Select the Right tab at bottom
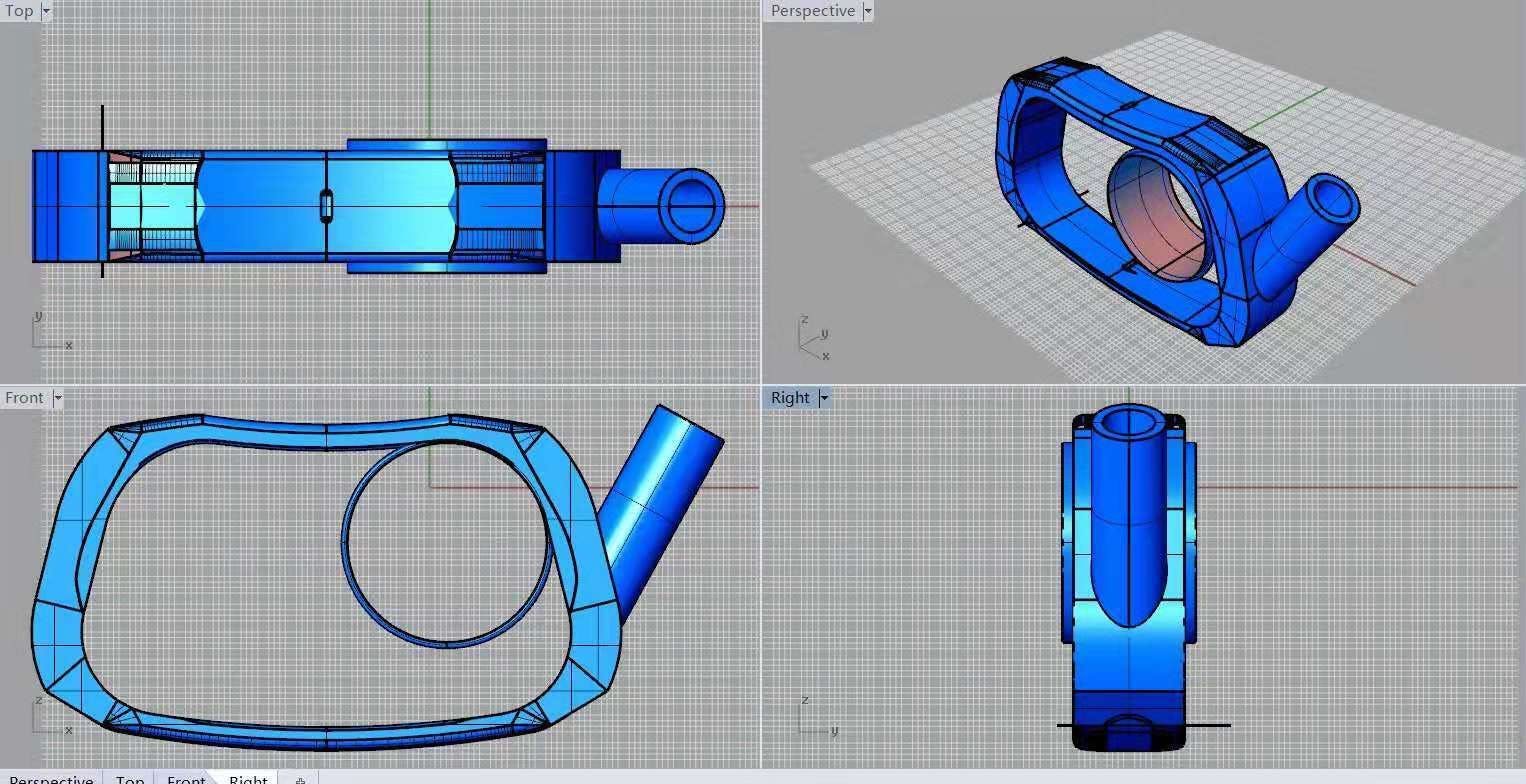 [248, 778]
